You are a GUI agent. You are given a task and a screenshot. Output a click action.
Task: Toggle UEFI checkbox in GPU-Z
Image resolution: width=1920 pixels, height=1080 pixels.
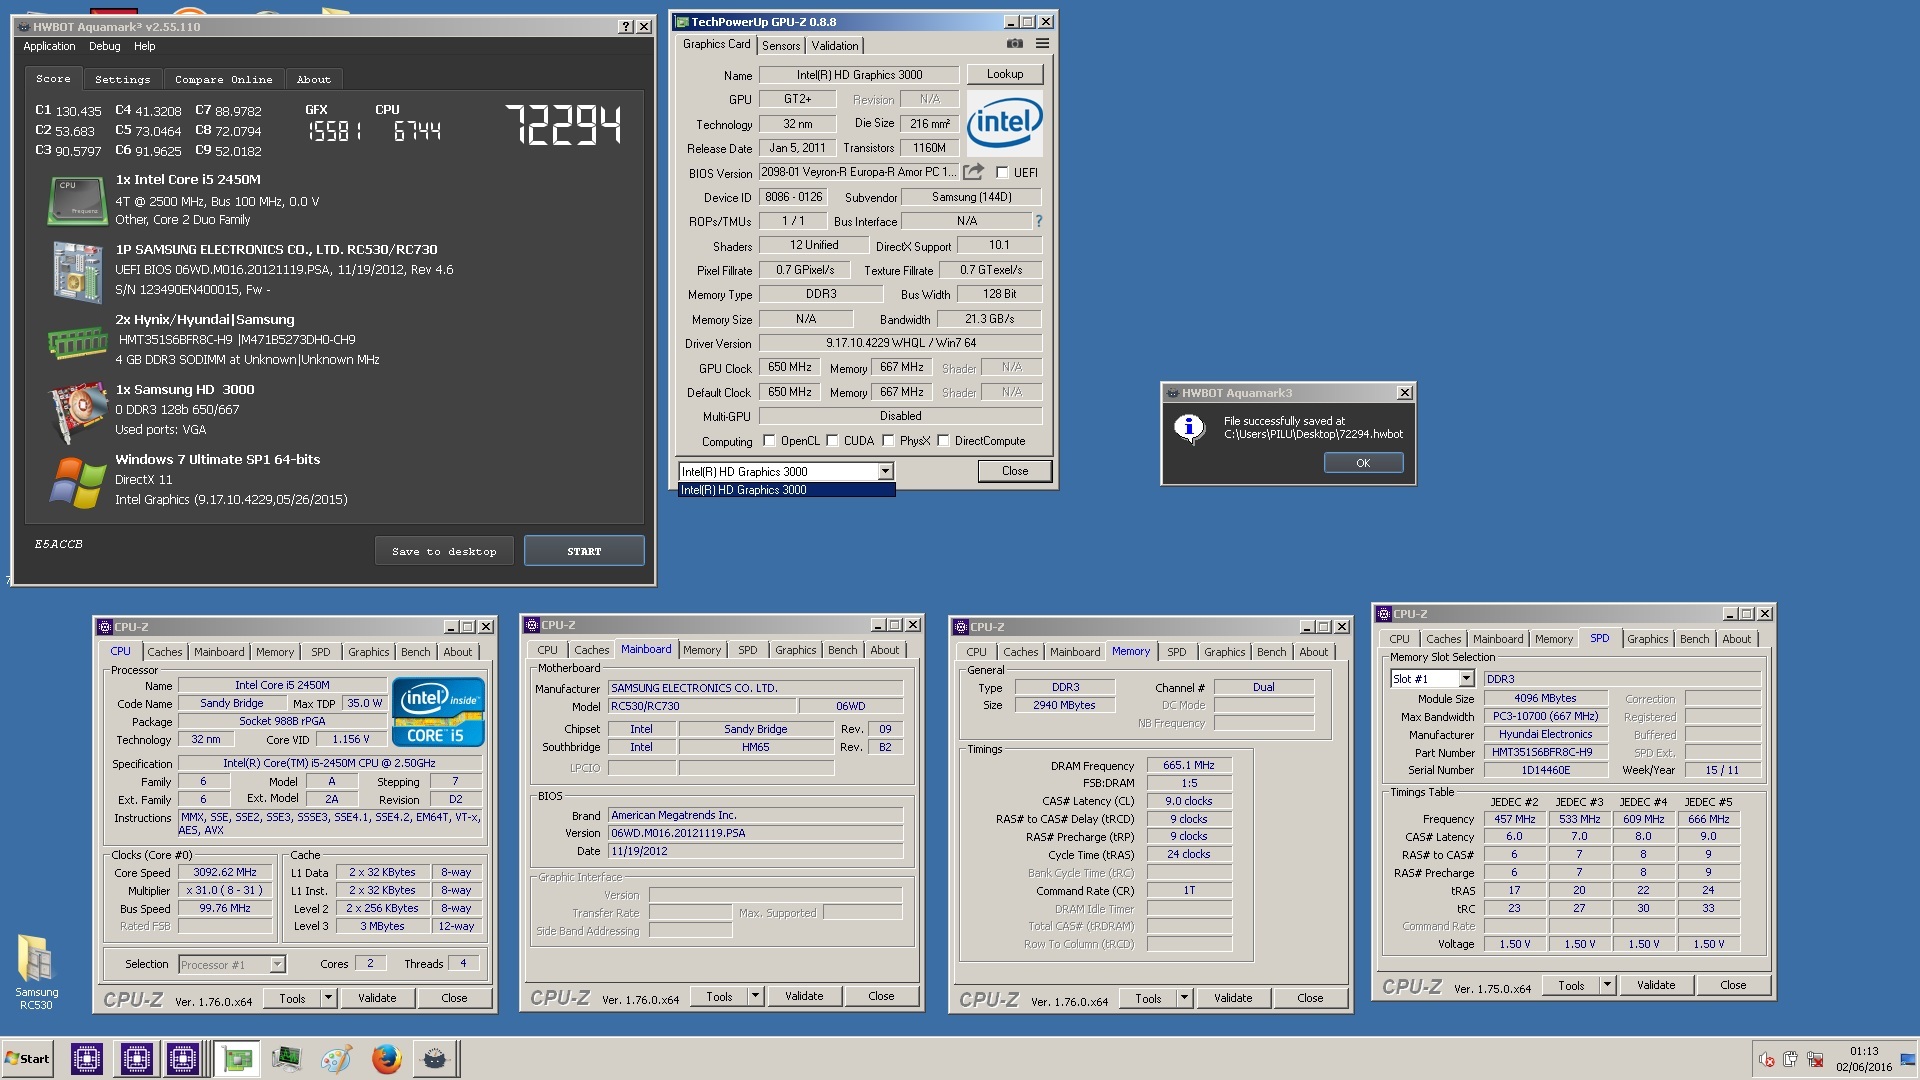1002,172
